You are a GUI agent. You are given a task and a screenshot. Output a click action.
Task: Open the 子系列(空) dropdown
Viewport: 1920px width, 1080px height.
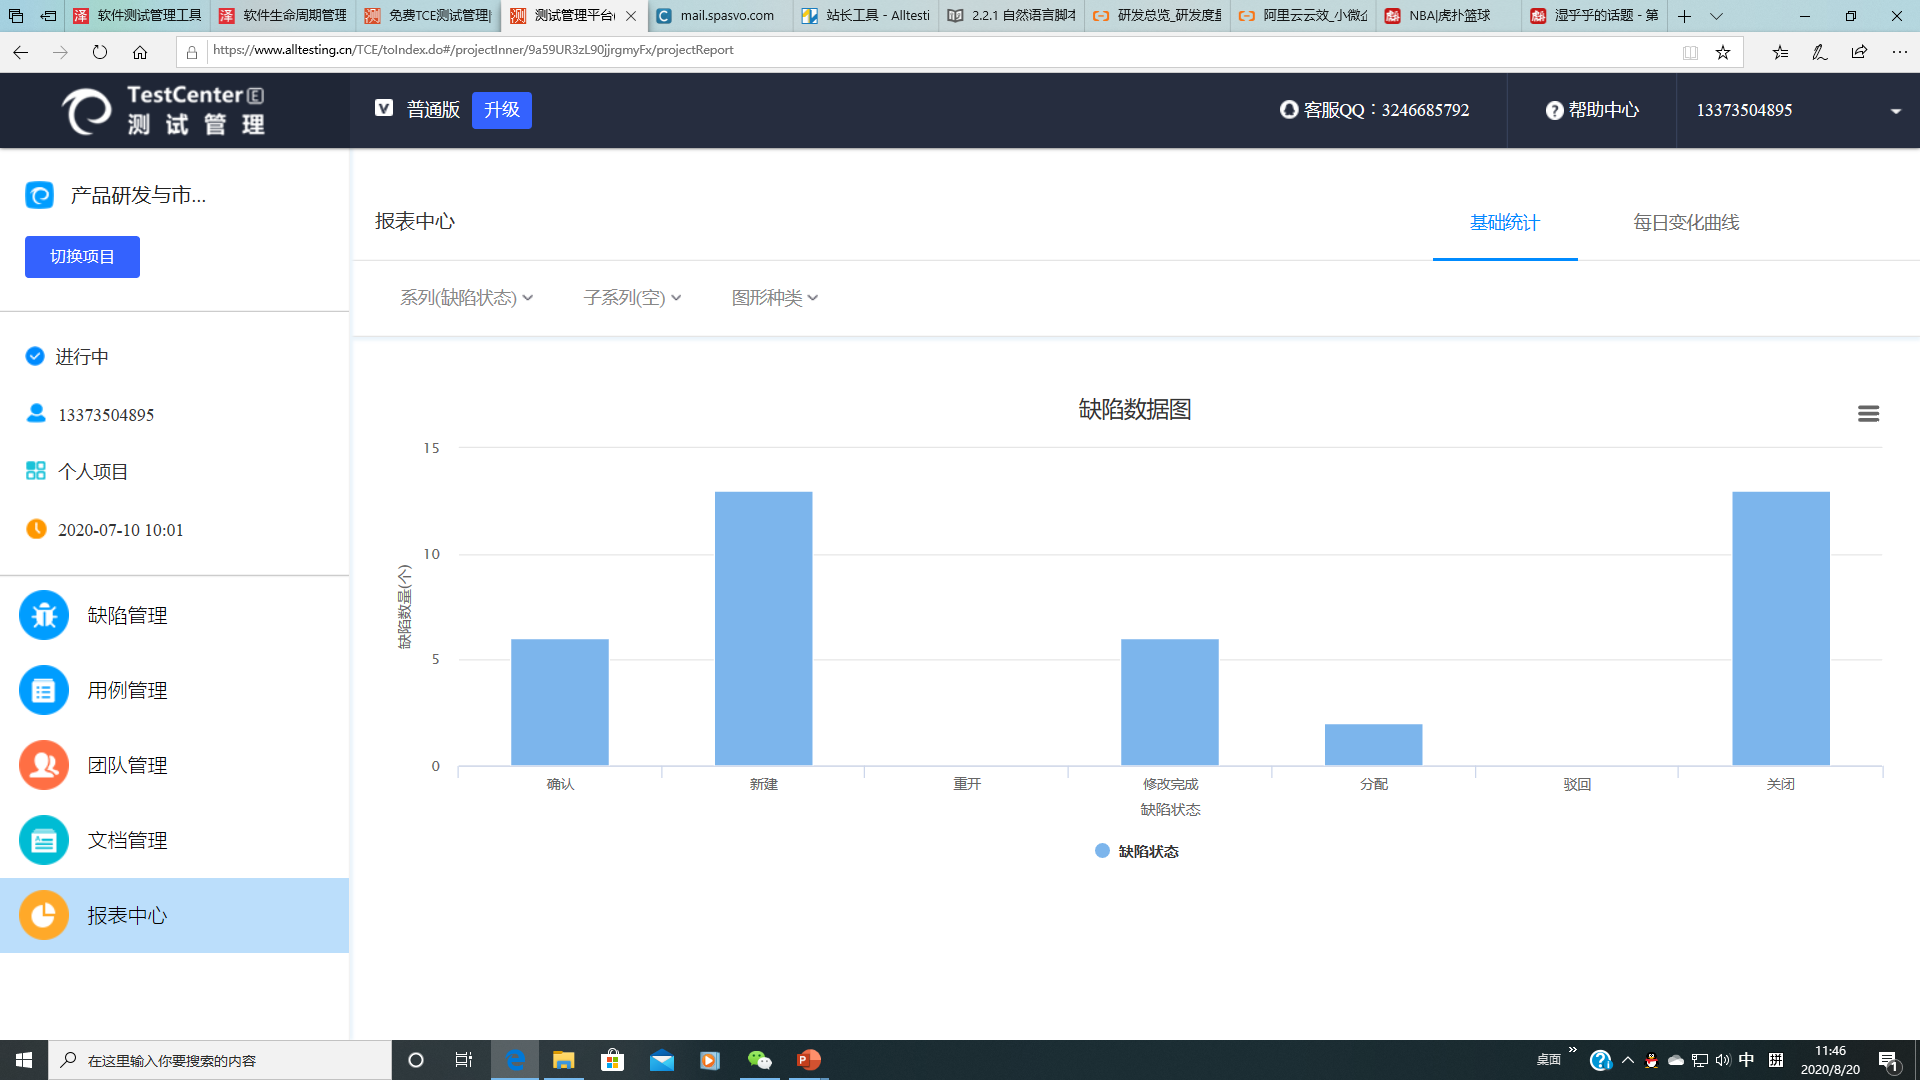click(630, 297)
